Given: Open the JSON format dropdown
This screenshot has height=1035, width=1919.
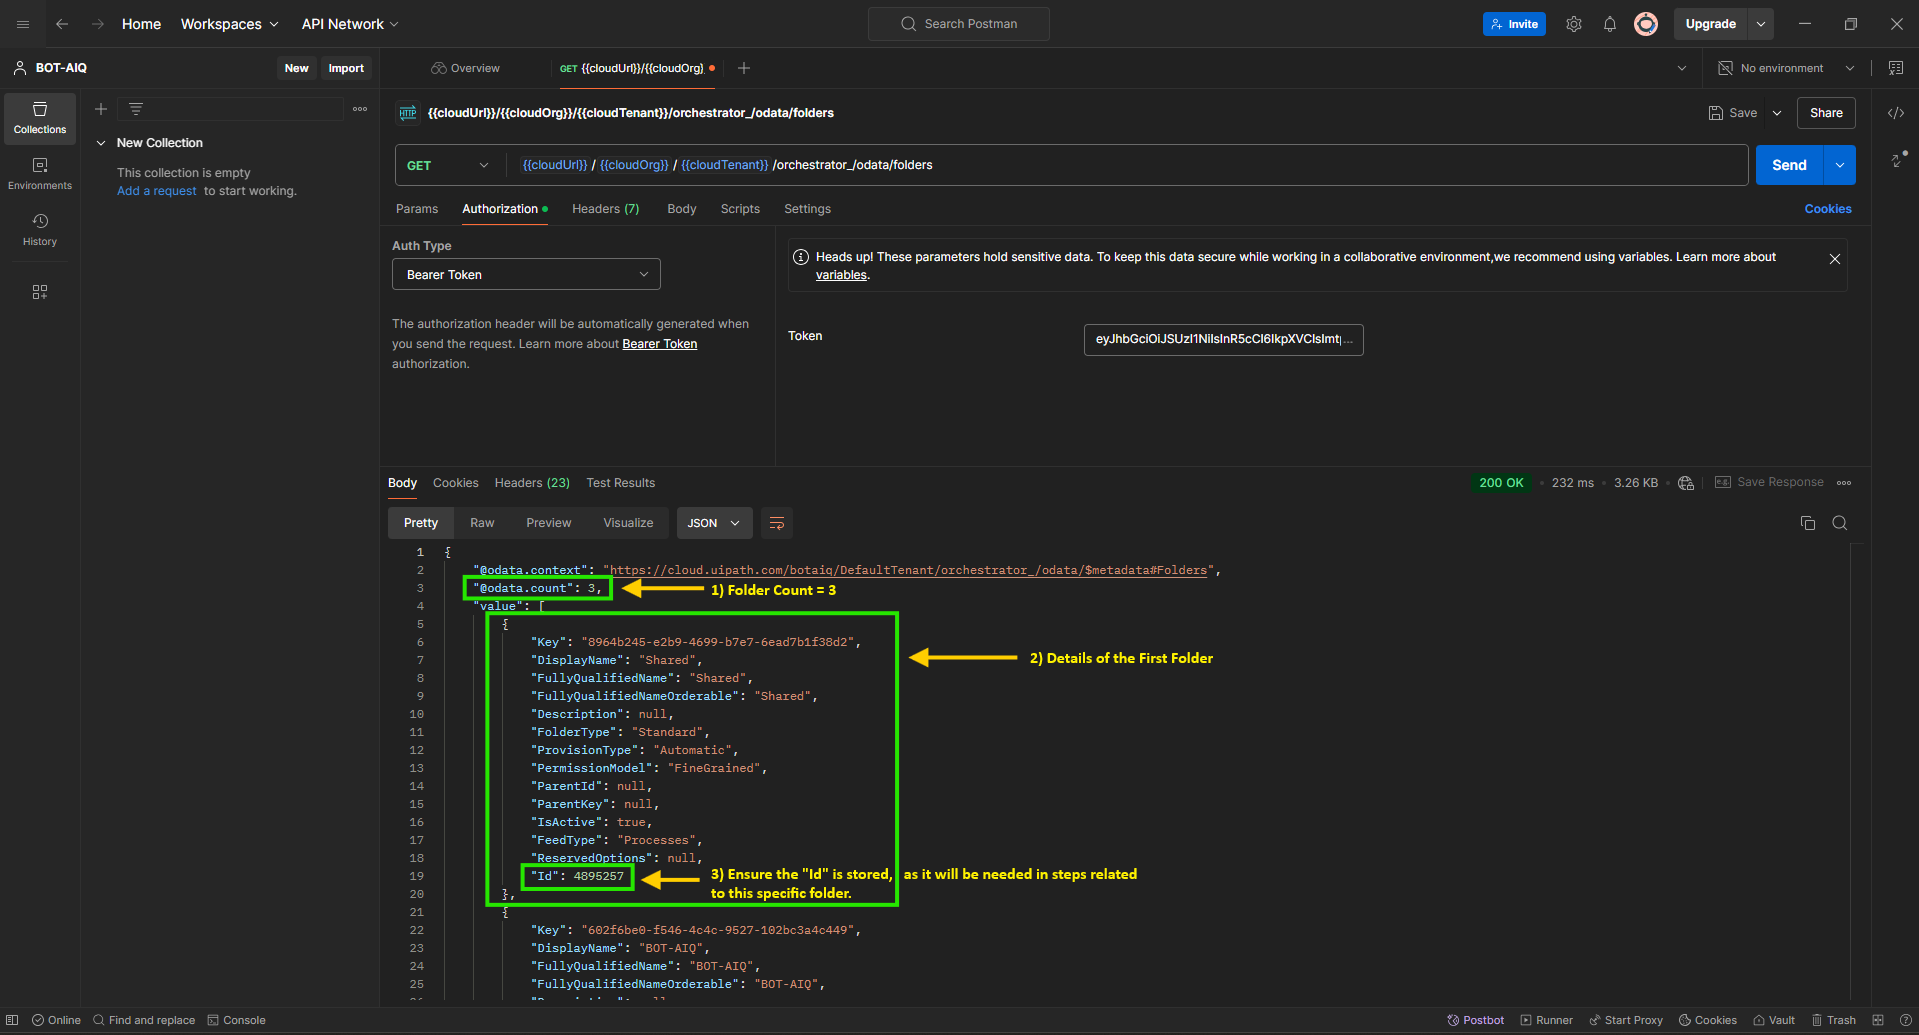Looking at the screenshot, I should (x=714, y=523).
